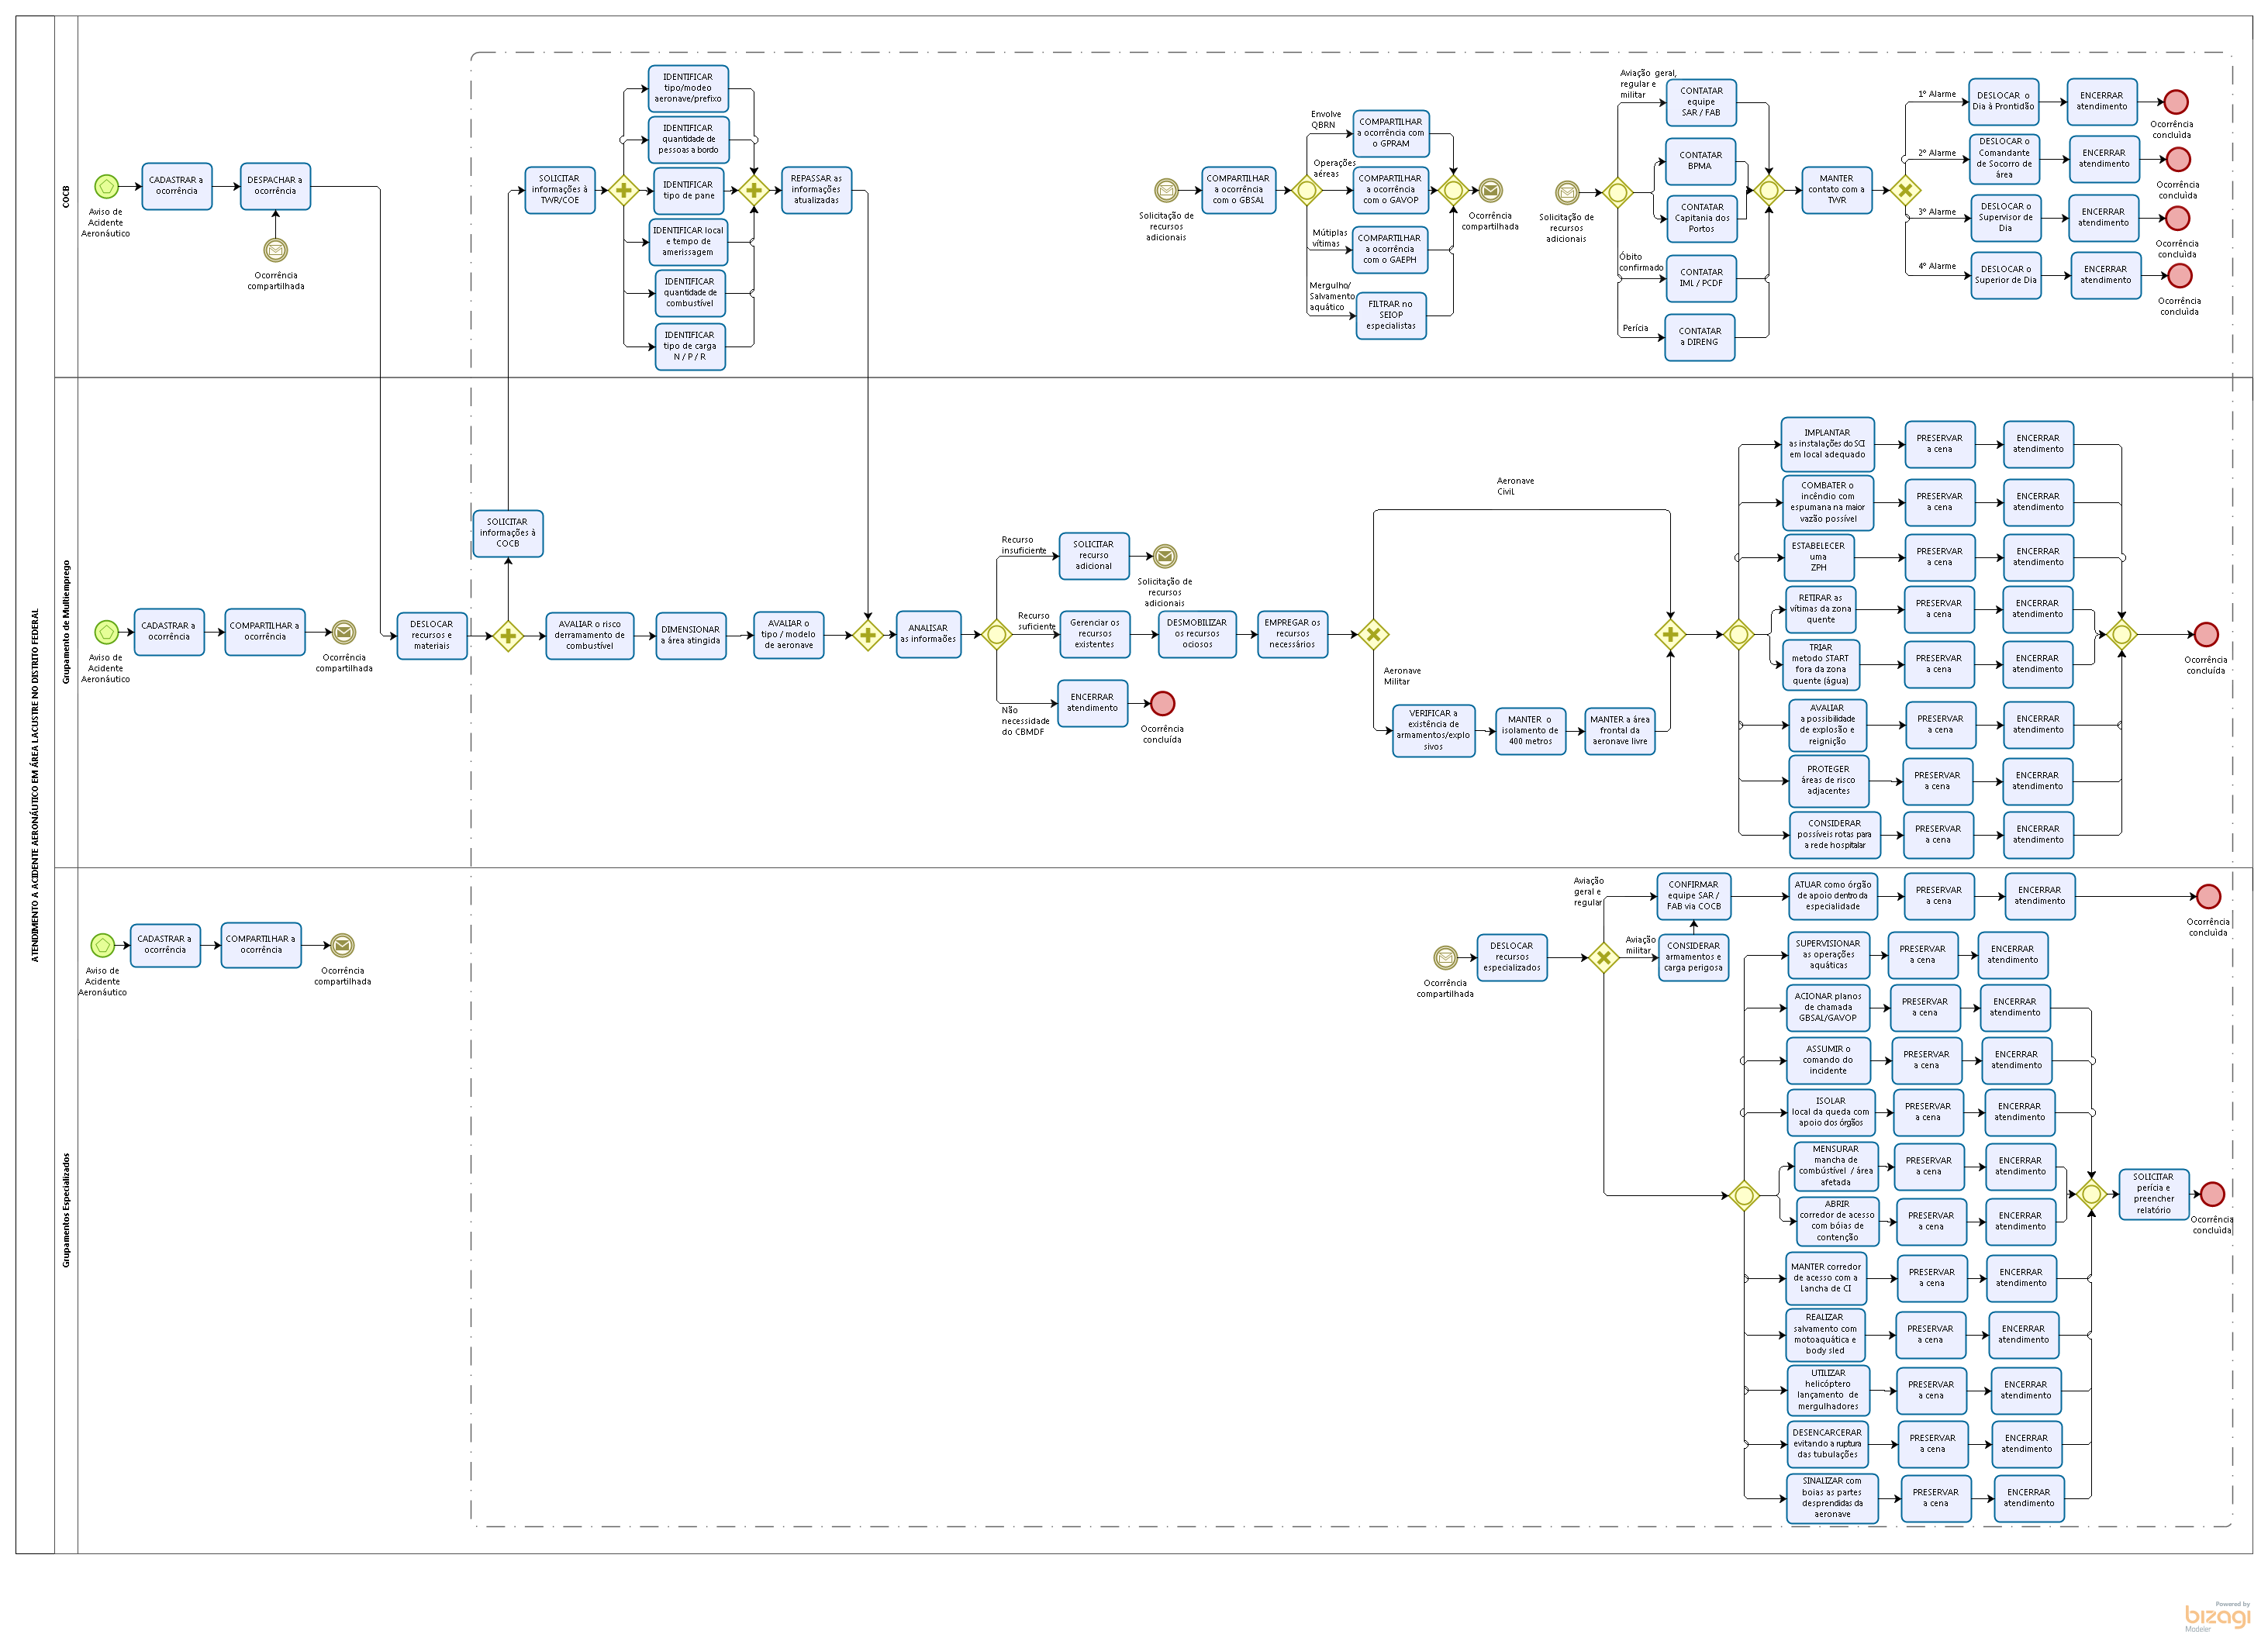The height and width of the screenshot is (1641, 2268).
Task: Select Grupamentos Especializados lane start event
Action: (x=103, y=945)
